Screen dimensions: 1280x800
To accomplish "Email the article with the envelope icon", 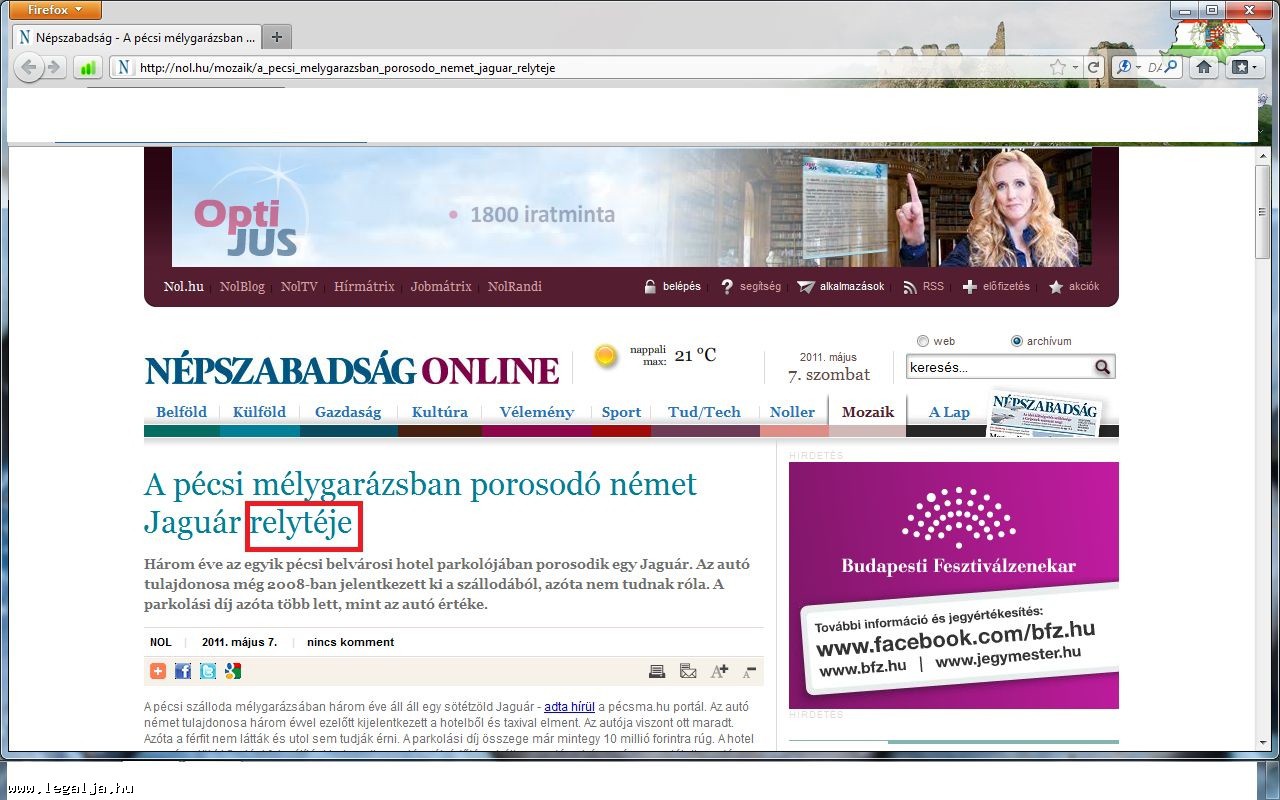I will tap(688, 671).
